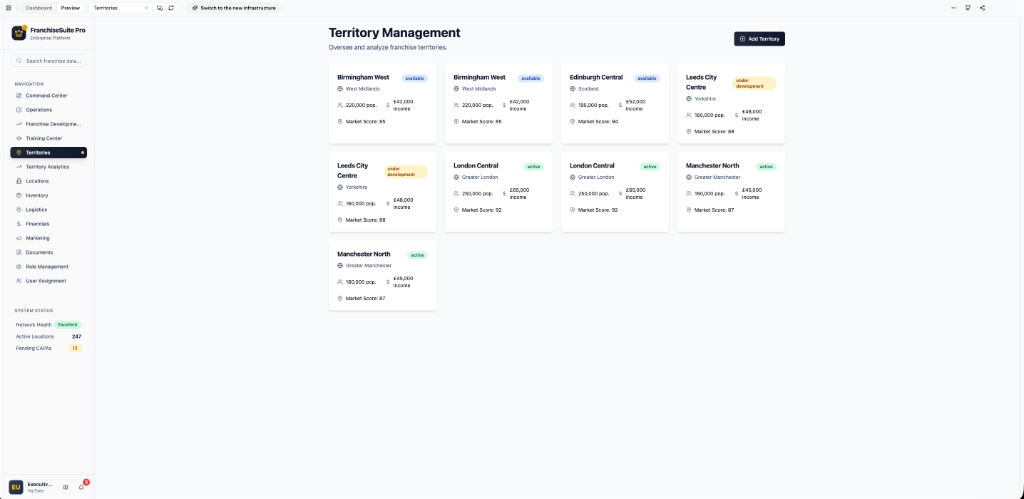Click the Training Center icon
The width and height of the screenshot is (1024, 499).
tap(19, 138)
